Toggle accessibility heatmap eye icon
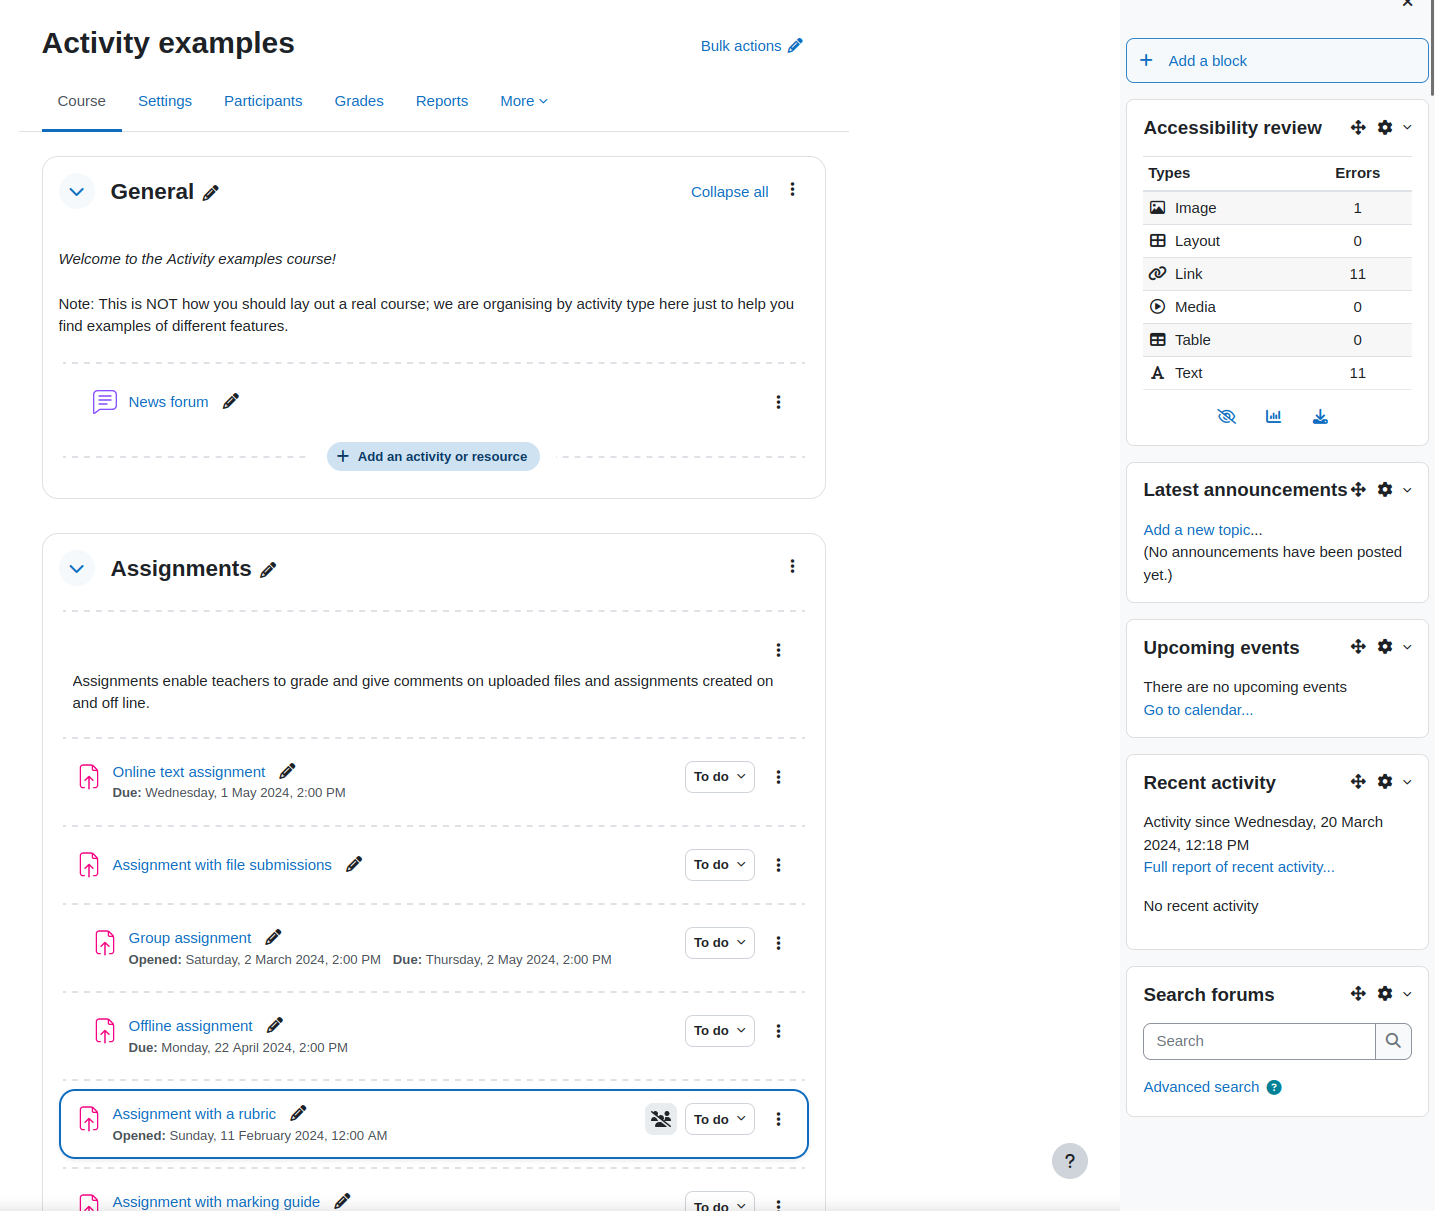Viewport: 1435px width, 1211px height. tap(1226, 416)
